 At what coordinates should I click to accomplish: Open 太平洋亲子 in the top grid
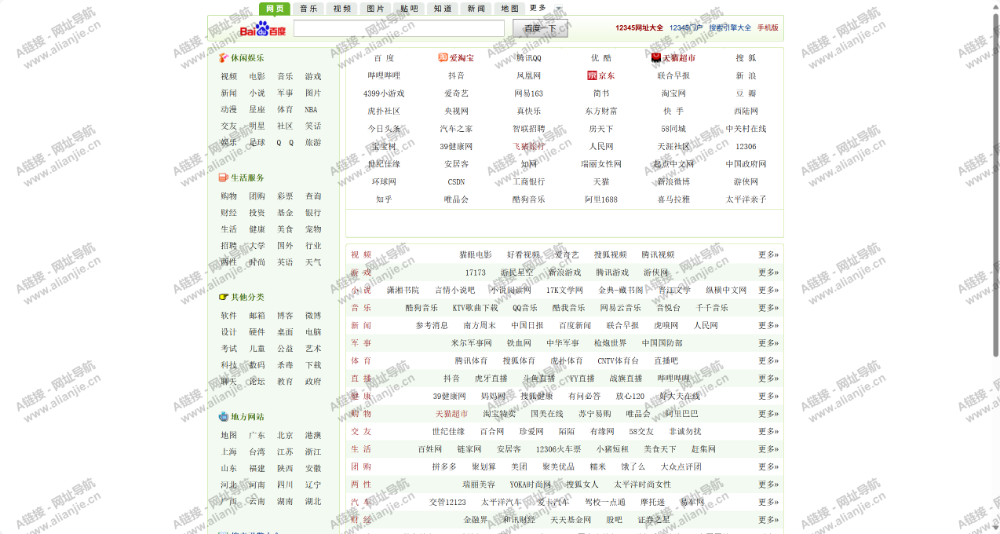(746, 200)
